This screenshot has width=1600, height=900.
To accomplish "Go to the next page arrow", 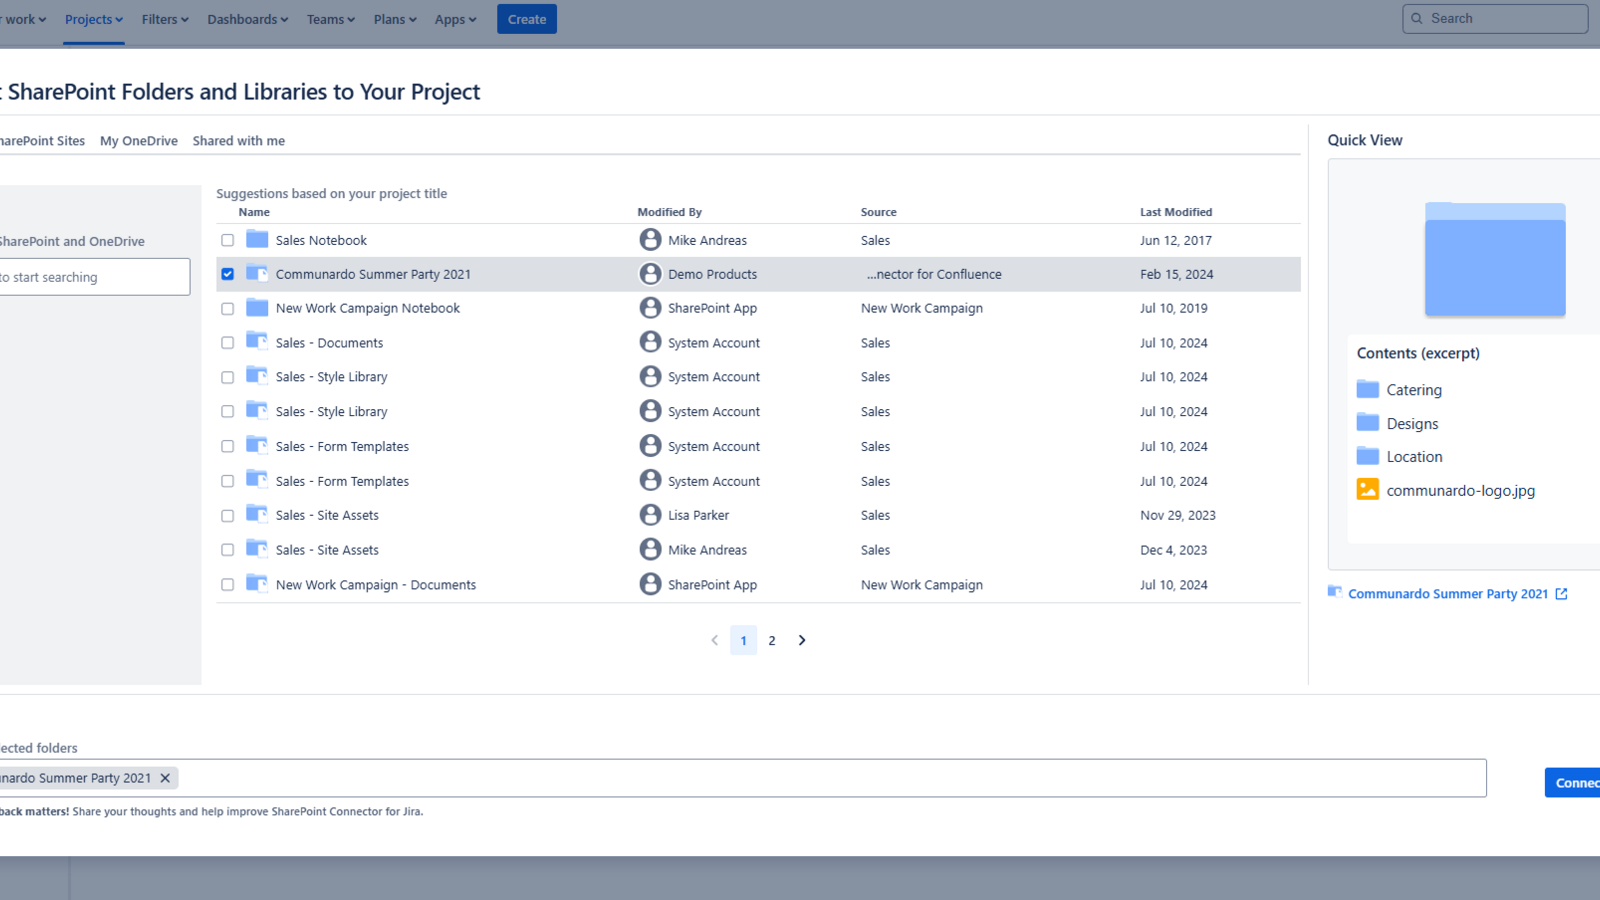I will tap(802, 640).
